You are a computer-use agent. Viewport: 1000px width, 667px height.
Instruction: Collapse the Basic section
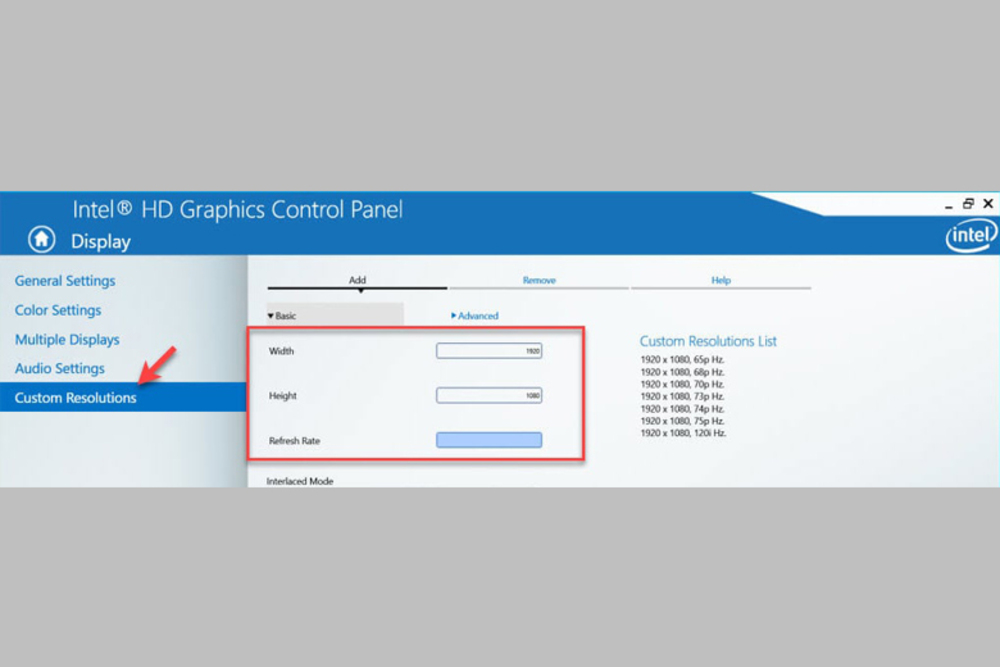coord(283,316)
